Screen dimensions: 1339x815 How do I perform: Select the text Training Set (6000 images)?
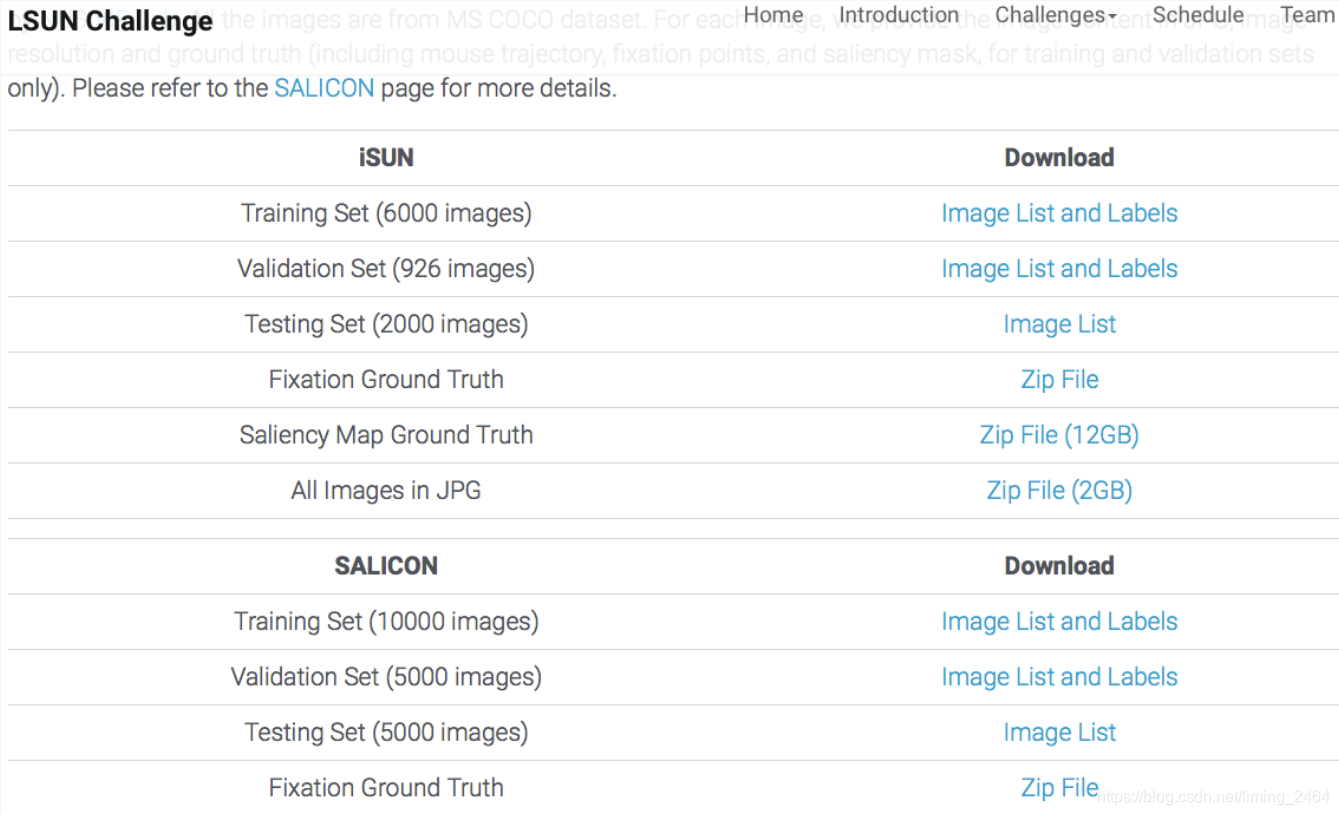tap(386, 213)
